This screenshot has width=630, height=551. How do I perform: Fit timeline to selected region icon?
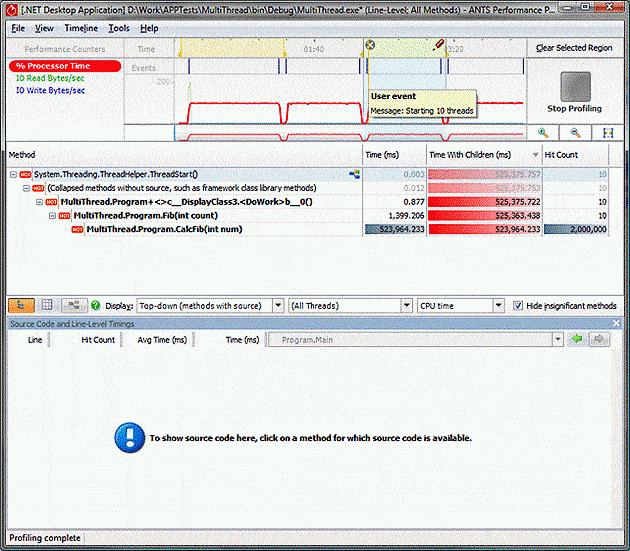(608, 133)
